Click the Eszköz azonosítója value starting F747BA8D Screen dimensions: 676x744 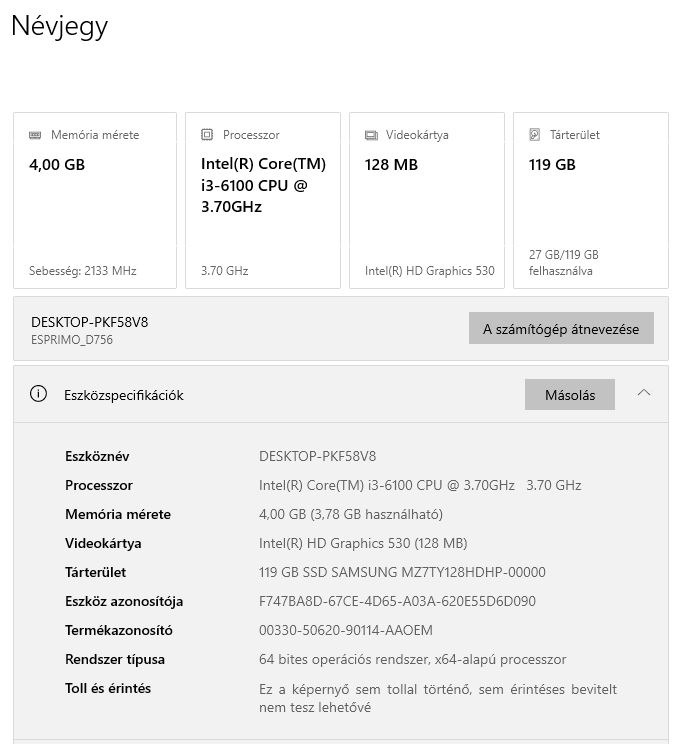(x=397, y=601)
